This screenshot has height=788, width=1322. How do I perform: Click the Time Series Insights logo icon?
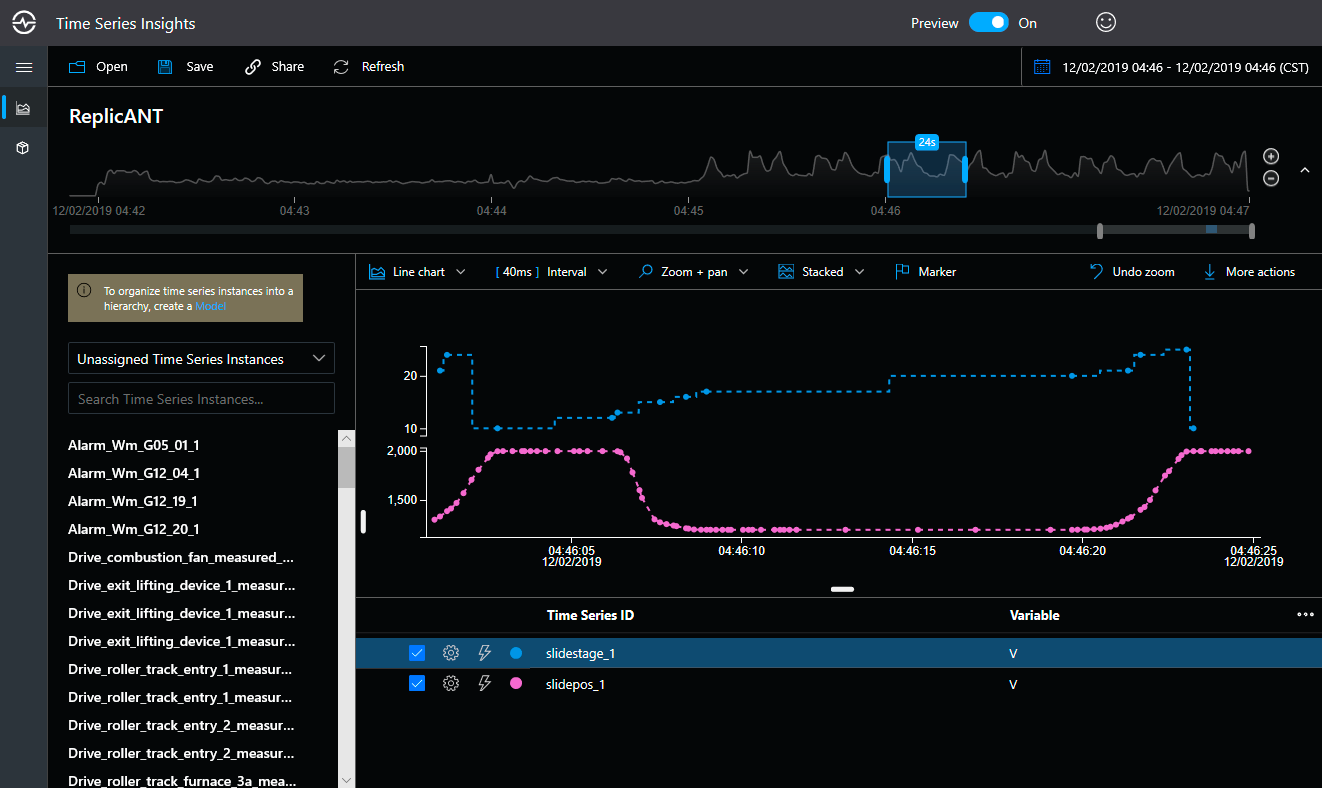tap(24, 22)
